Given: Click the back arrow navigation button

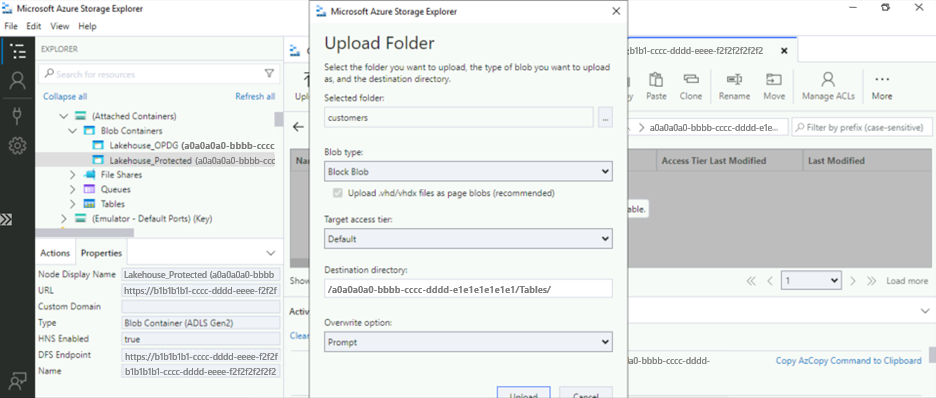Looking at the screenshot, I should point(298,127).
